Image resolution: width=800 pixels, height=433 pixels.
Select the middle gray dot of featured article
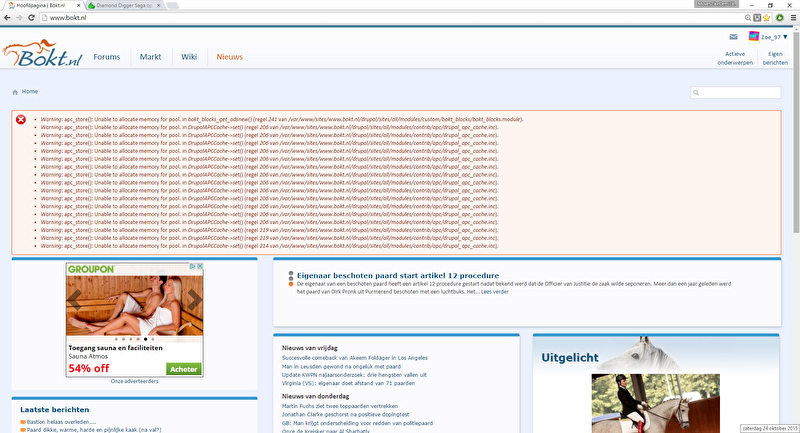coord(291,278)
